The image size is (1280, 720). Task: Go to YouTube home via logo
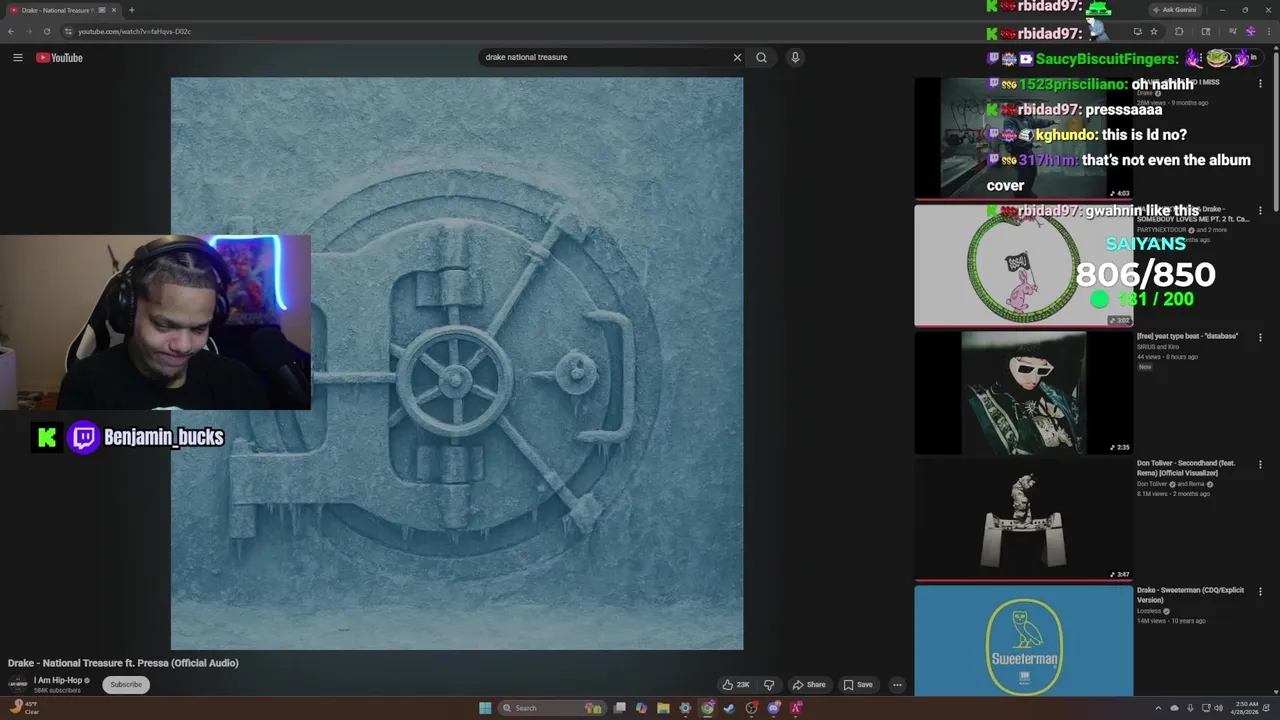click(60, 57)
